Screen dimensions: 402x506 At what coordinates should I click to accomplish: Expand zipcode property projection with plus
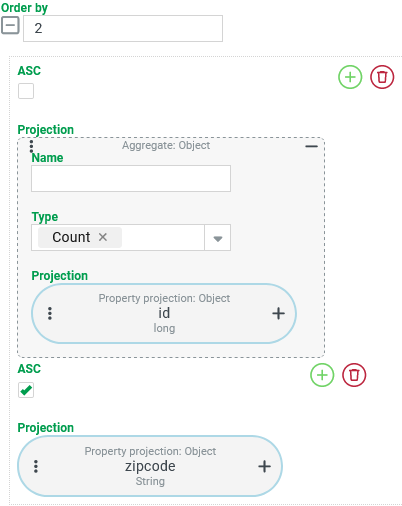click(x=264, y=466)
